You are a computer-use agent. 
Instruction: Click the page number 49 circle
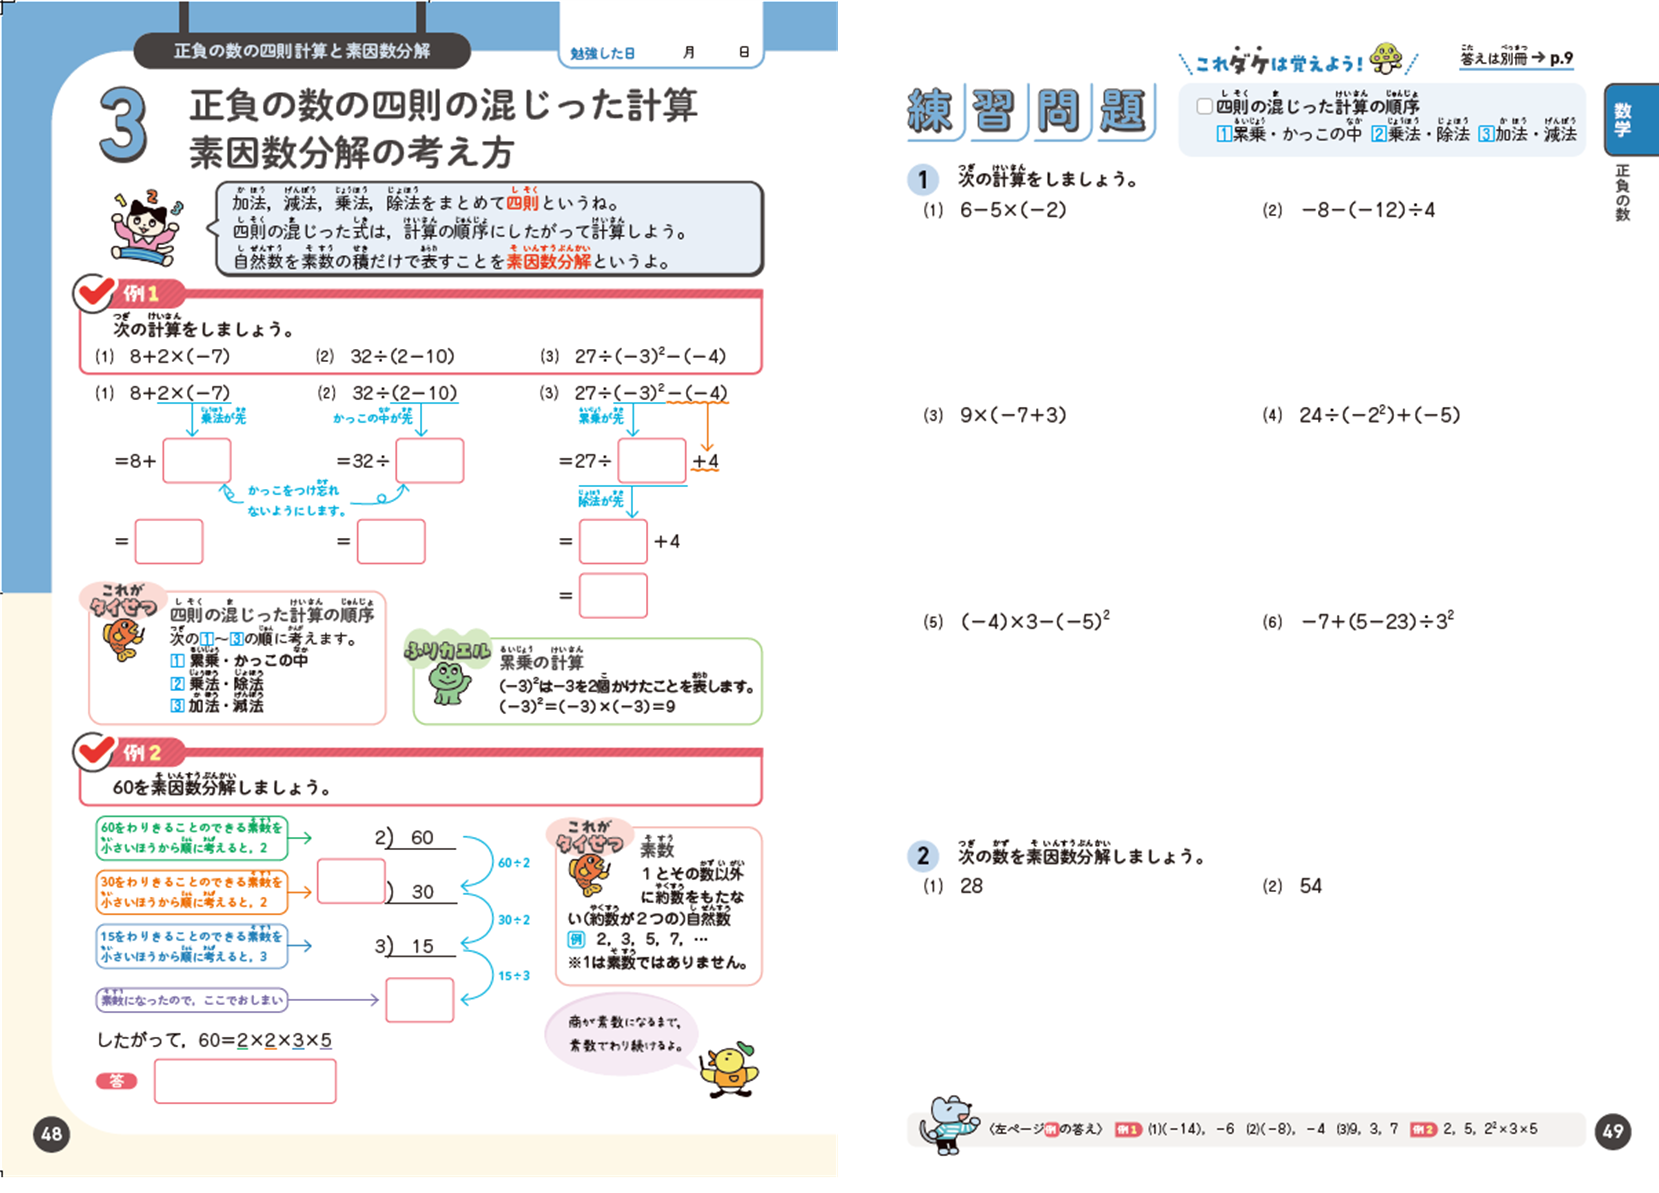tap(1613, 1131)
